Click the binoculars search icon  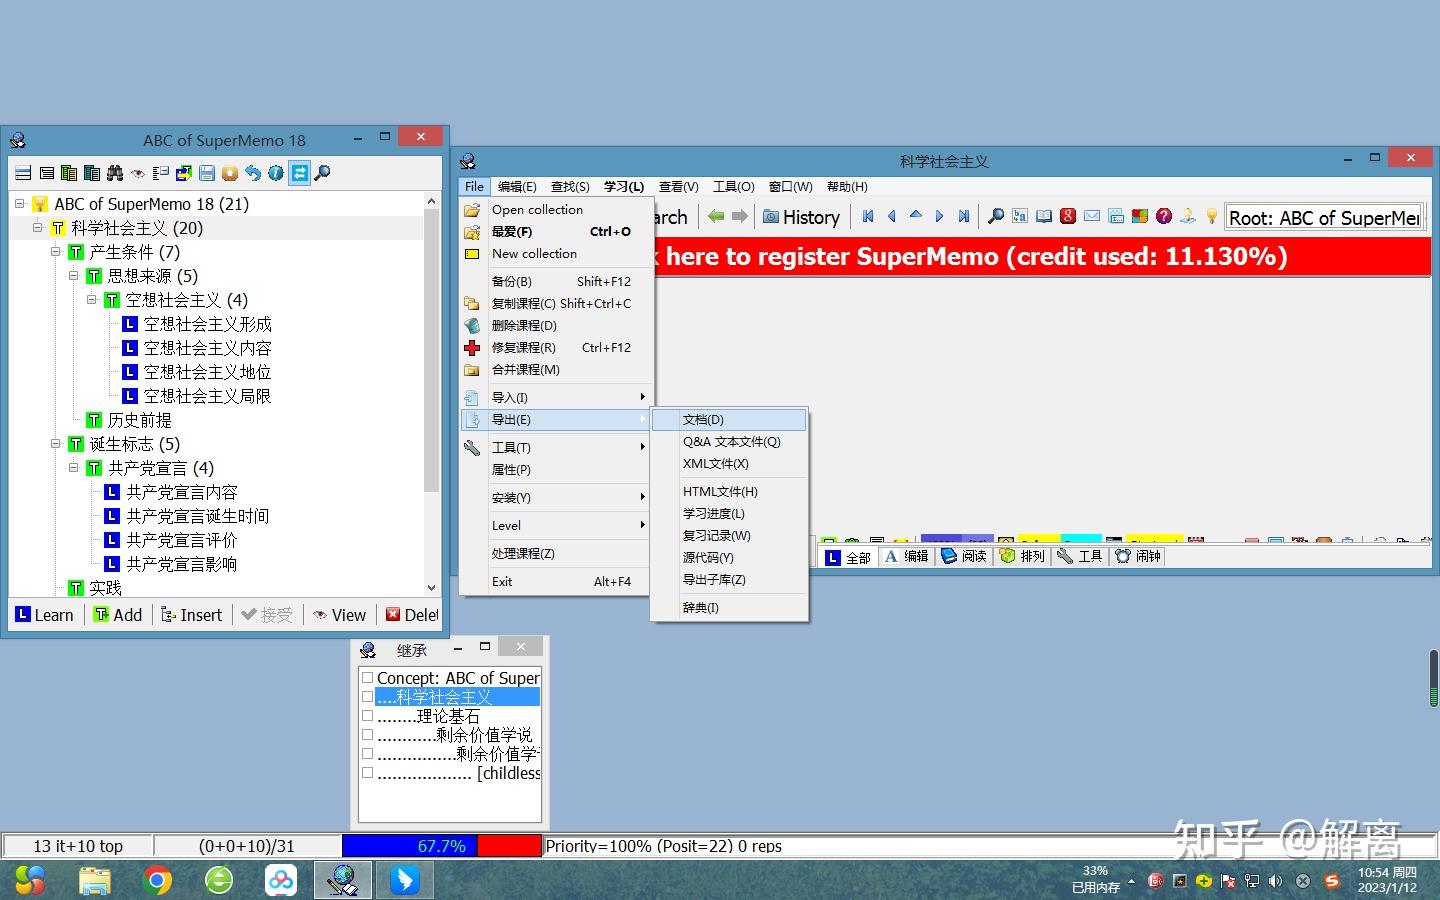[x=115, y=173]
